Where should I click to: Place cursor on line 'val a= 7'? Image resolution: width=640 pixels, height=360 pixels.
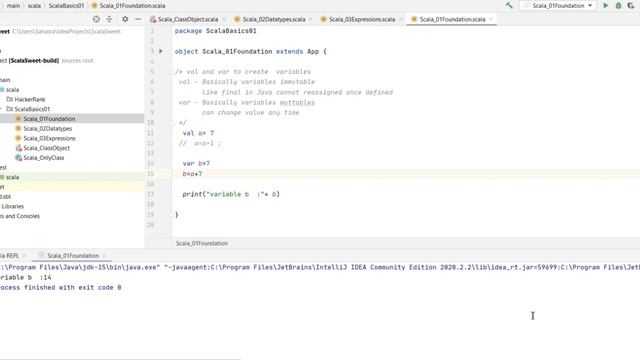pos(198,133)
